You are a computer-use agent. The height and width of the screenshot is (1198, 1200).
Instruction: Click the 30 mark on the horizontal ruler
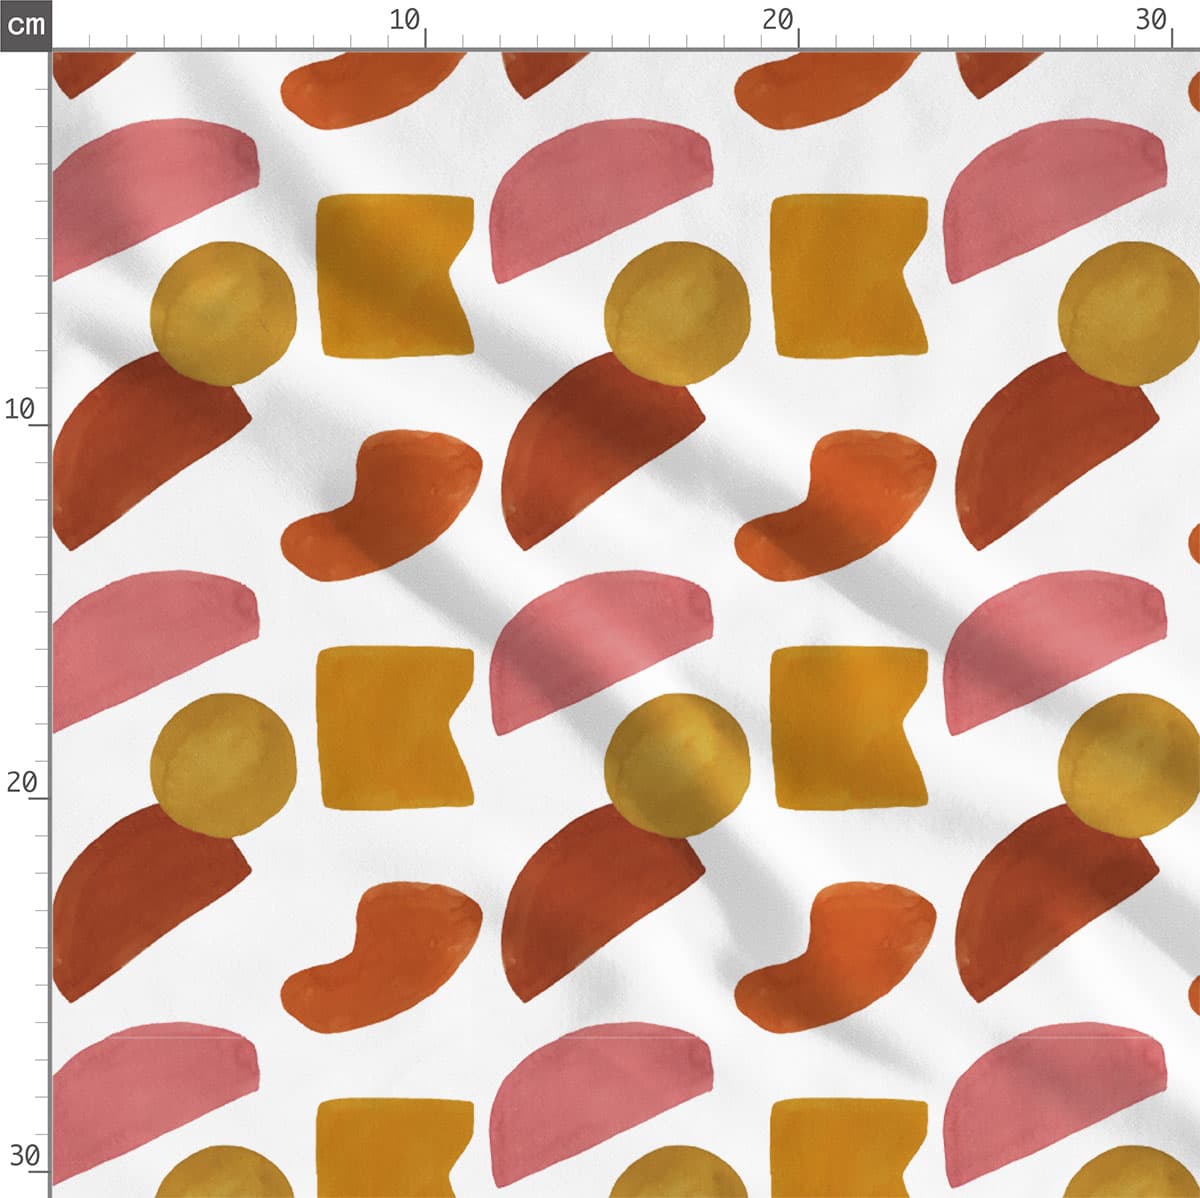click(1151, 20)
